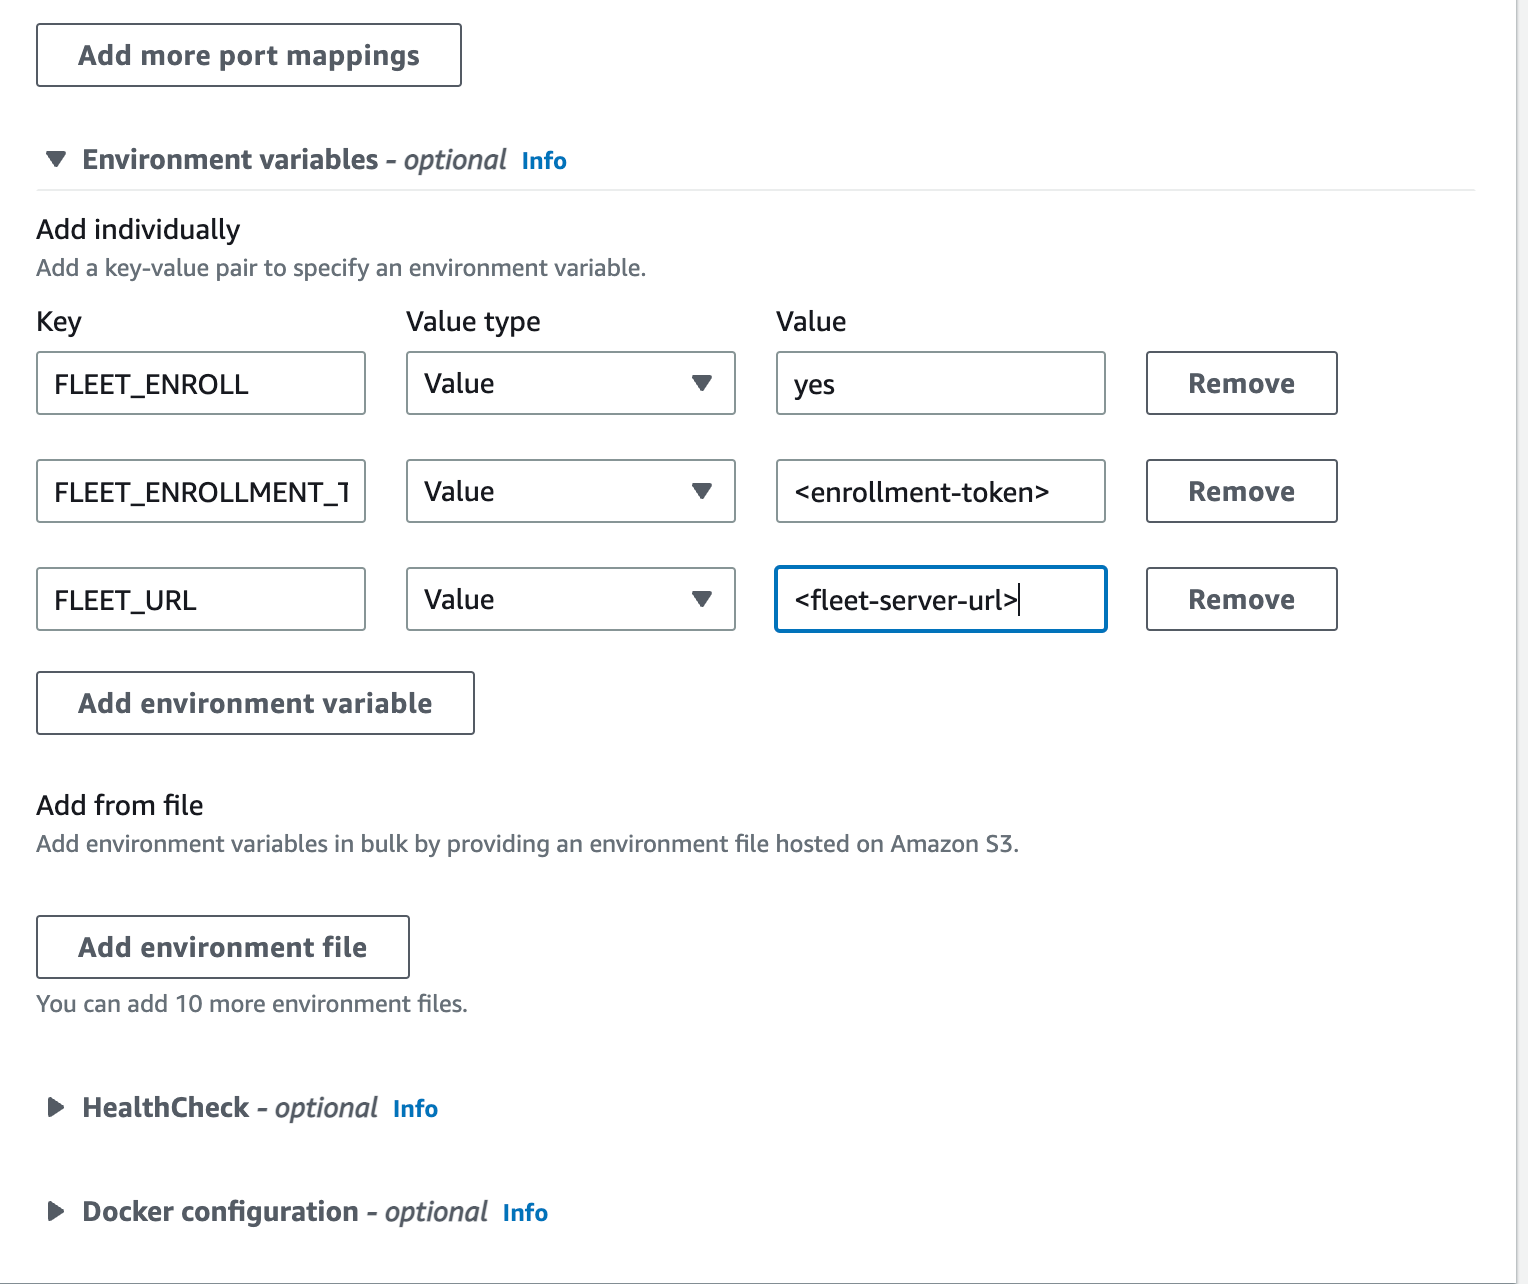Click Info link beside Environment variables
1528x1284 pixels.
pyautogui.click(x=544, y=161)
